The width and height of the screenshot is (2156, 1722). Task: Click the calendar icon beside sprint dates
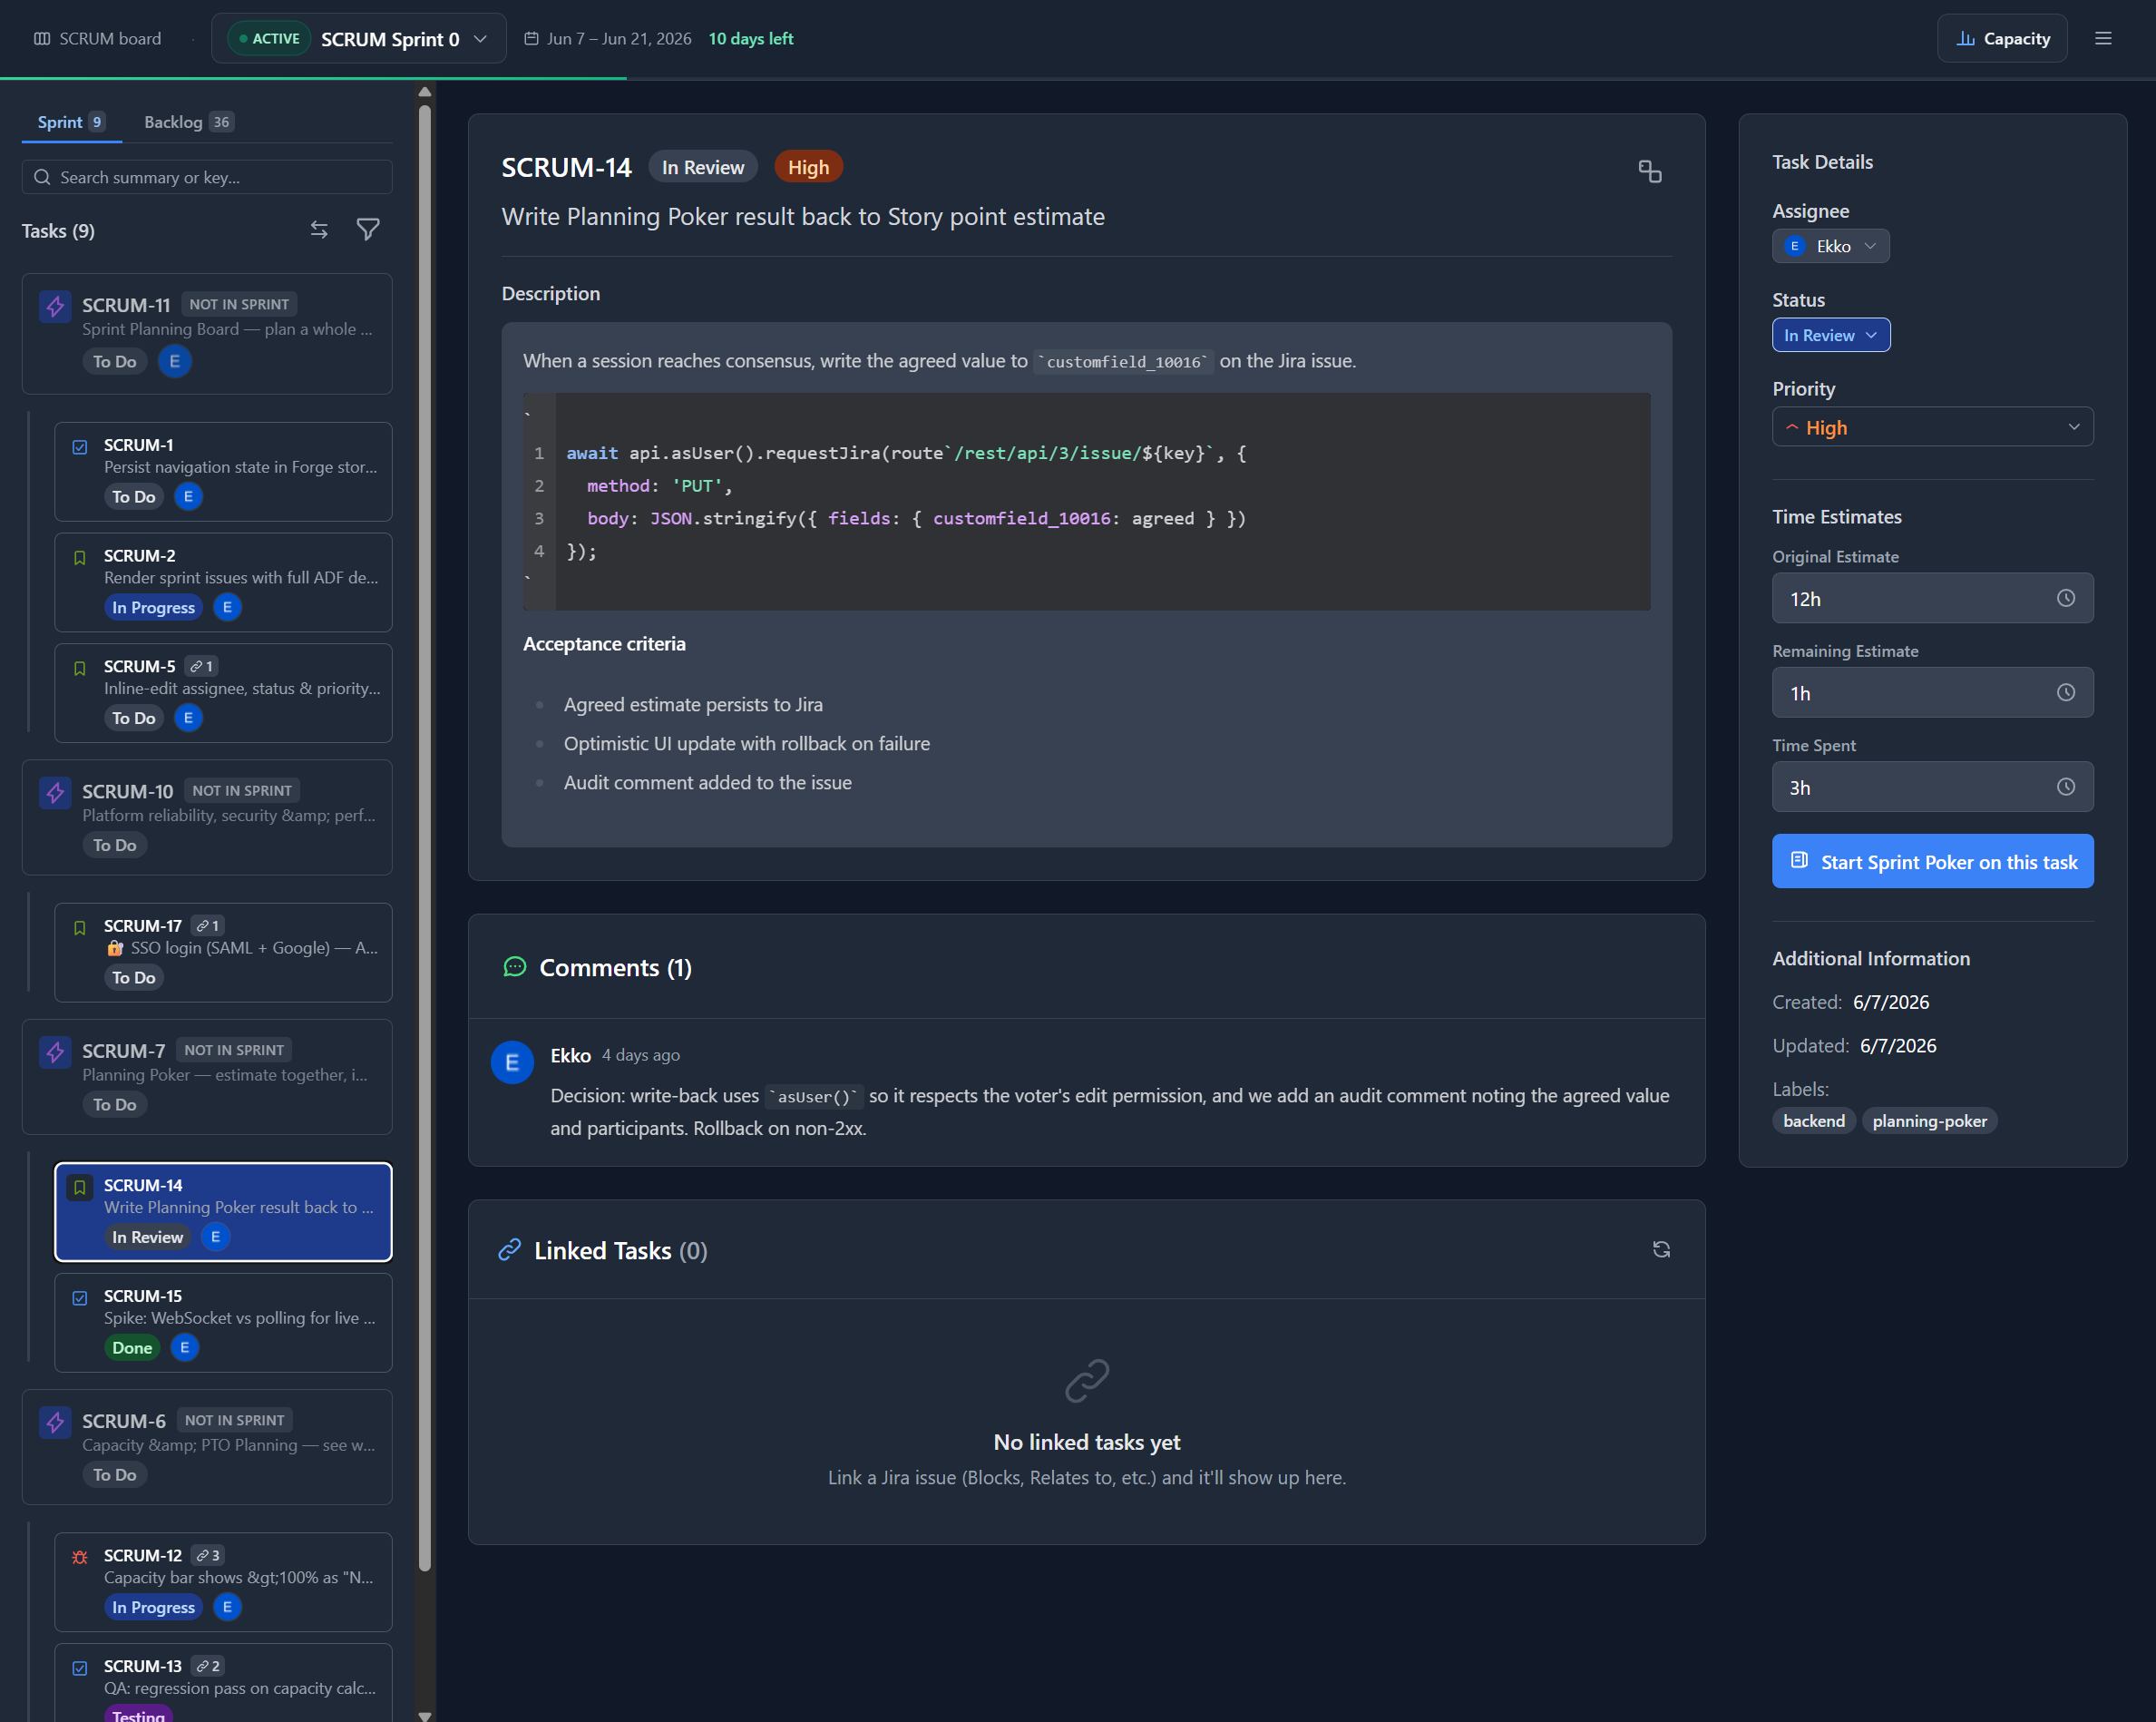click(532, 39)
